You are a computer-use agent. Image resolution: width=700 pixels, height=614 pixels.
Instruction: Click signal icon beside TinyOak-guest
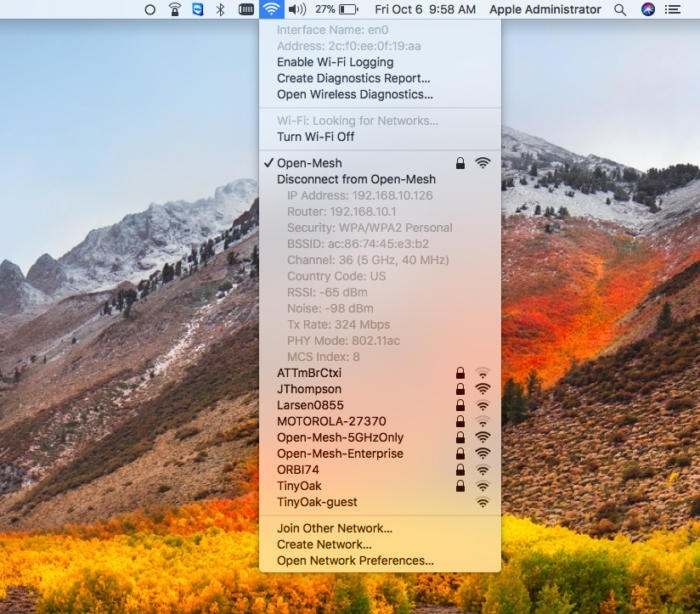[x=483, y=502]
